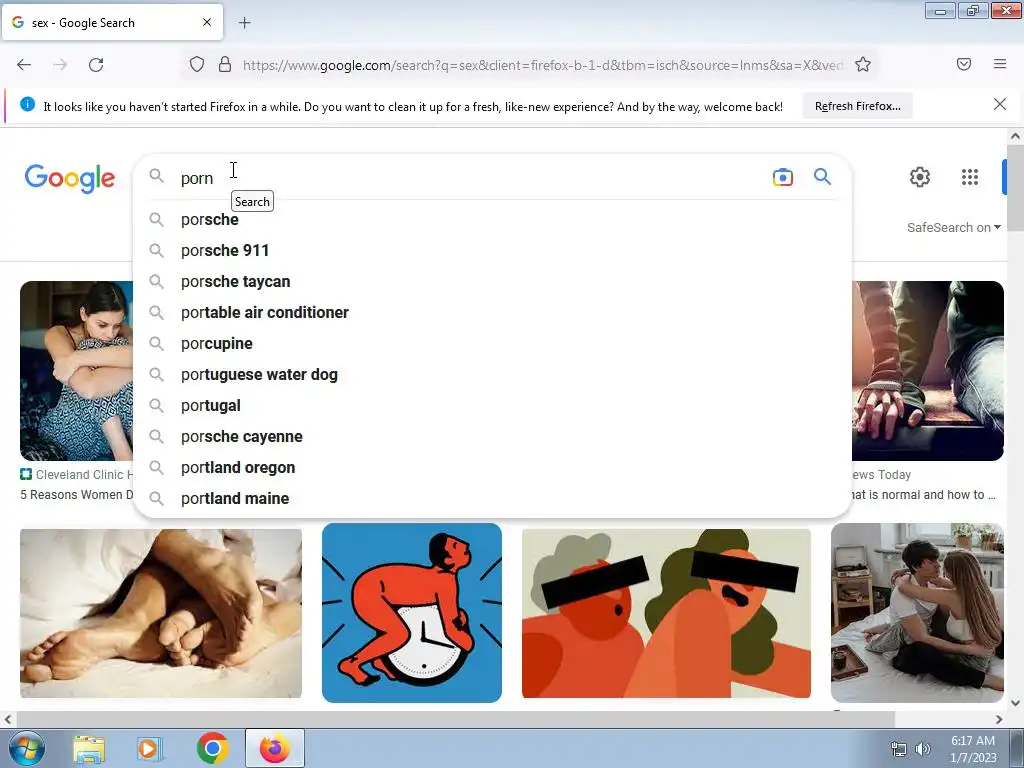1024x768 pixels.
Task: Expand the SafeSearch on dropdown
Action: [953, 227]
